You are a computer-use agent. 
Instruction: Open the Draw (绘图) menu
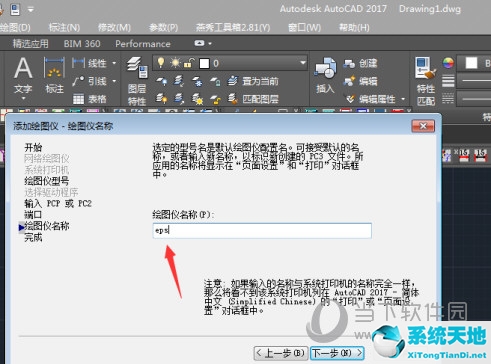click(15, 27)
